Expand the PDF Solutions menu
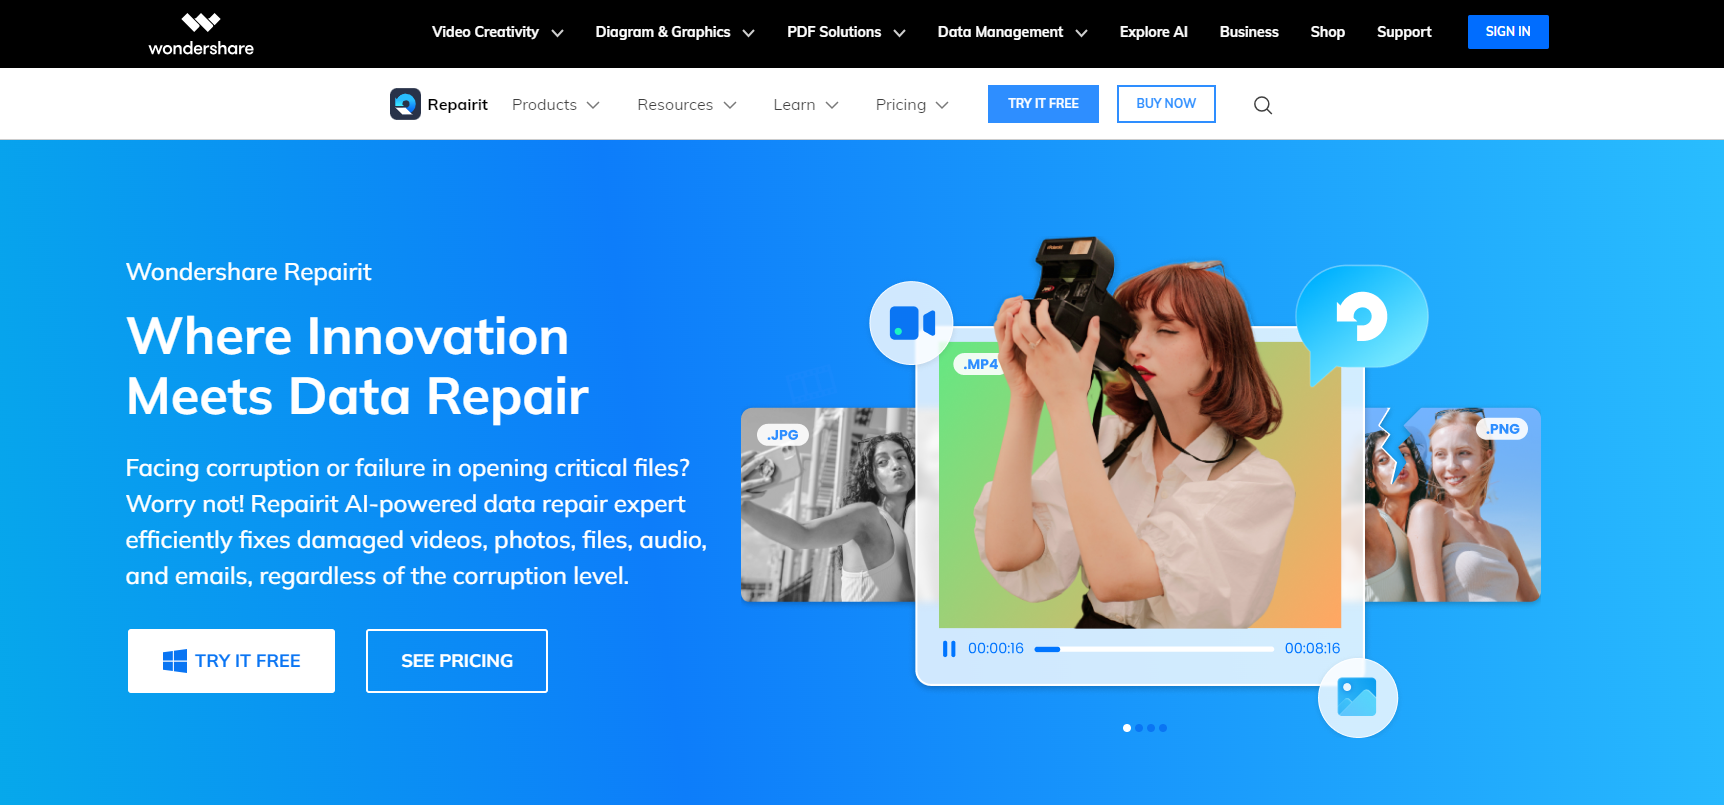The height and width of the screenshot is (805, 1724). pyautogui.click(x=846, y=32)
